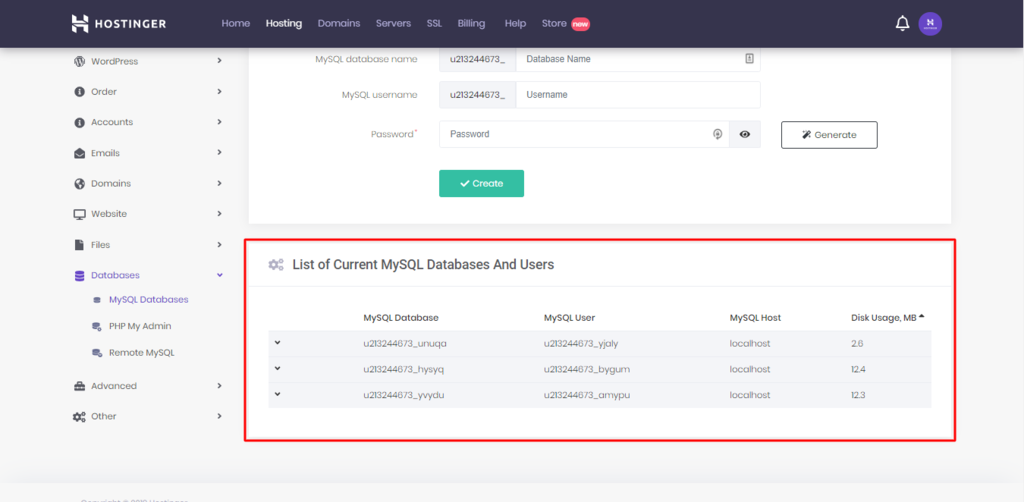The height and width of the screenshot is (502, 1024).
Task: Click the PHP My Admin small icon
Action: [97, 326]
